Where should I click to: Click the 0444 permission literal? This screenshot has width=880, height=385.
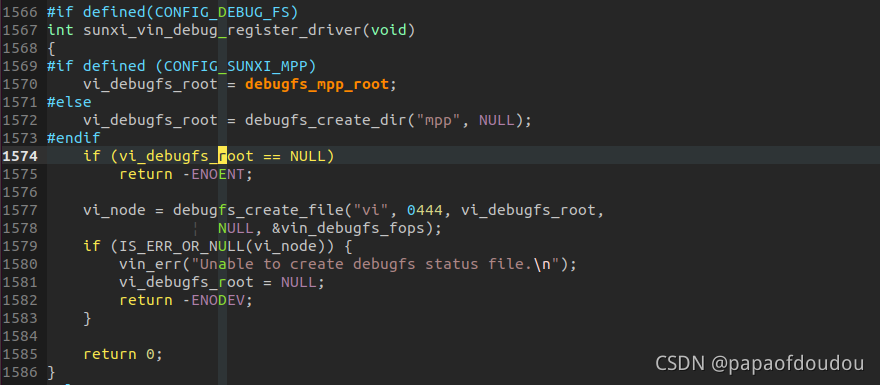[424, 210]
